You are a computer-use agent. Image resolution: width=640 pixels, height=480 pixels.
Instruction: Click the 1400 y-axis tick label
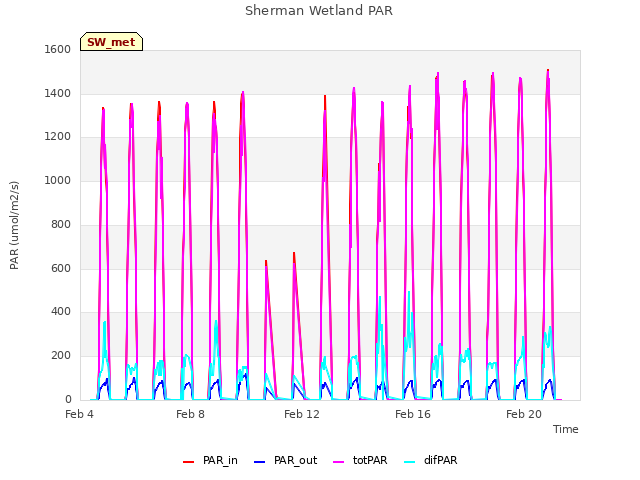(x=58, y=93)
